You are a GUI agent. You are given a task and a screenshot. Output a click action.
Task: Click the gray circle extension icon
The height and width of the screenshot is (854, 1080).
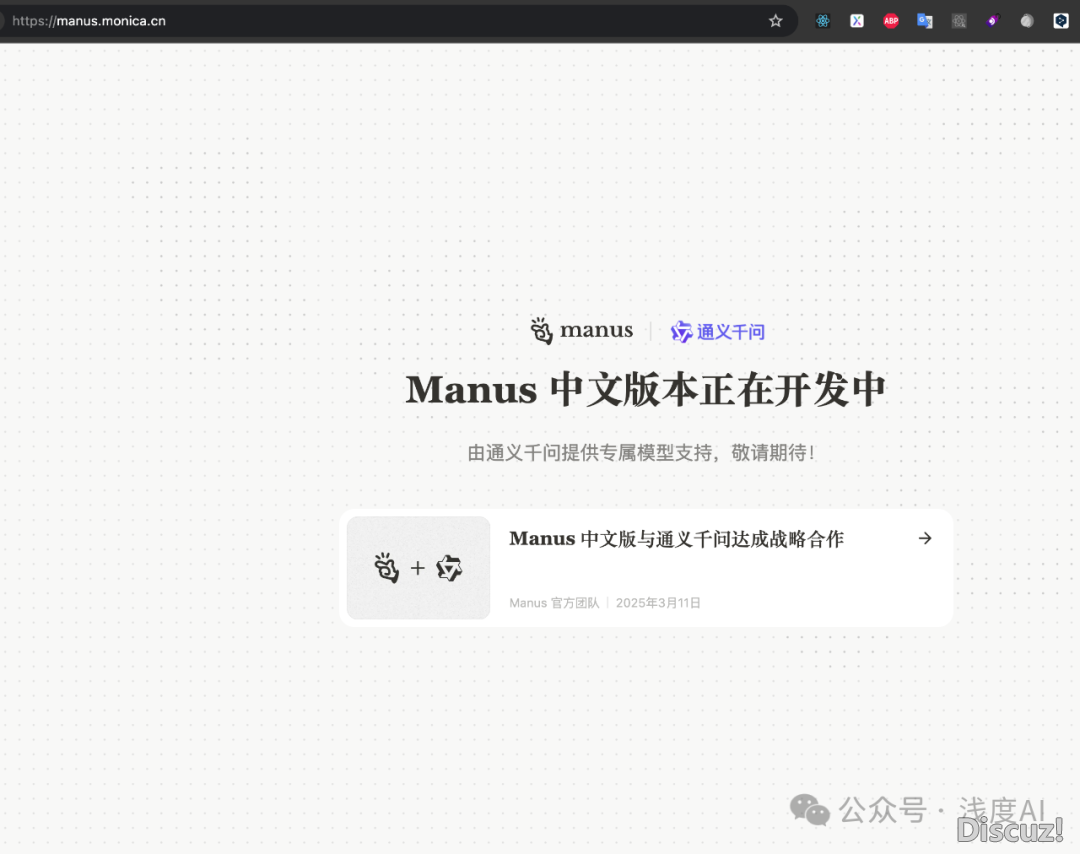pyautogui.click(x=1027, y=21)
